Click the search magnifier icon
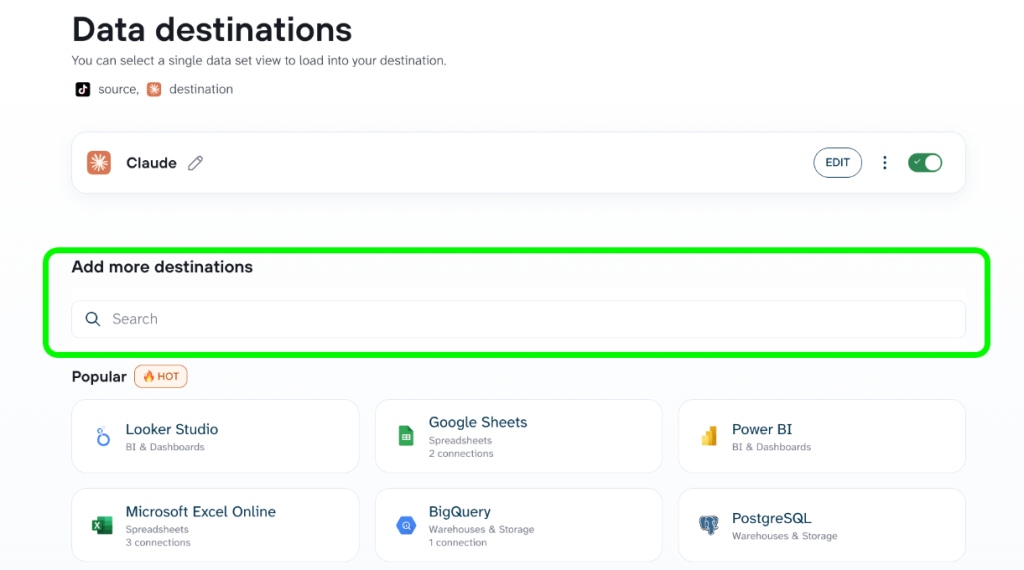This screenshot has height=570, width=1024. coord(93,319)
